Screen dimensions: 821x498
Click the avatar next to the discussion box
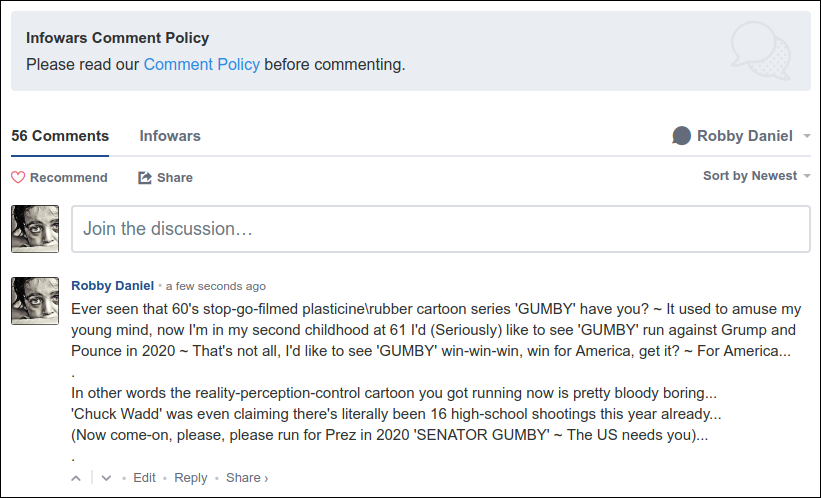click(x=35, y=229)
